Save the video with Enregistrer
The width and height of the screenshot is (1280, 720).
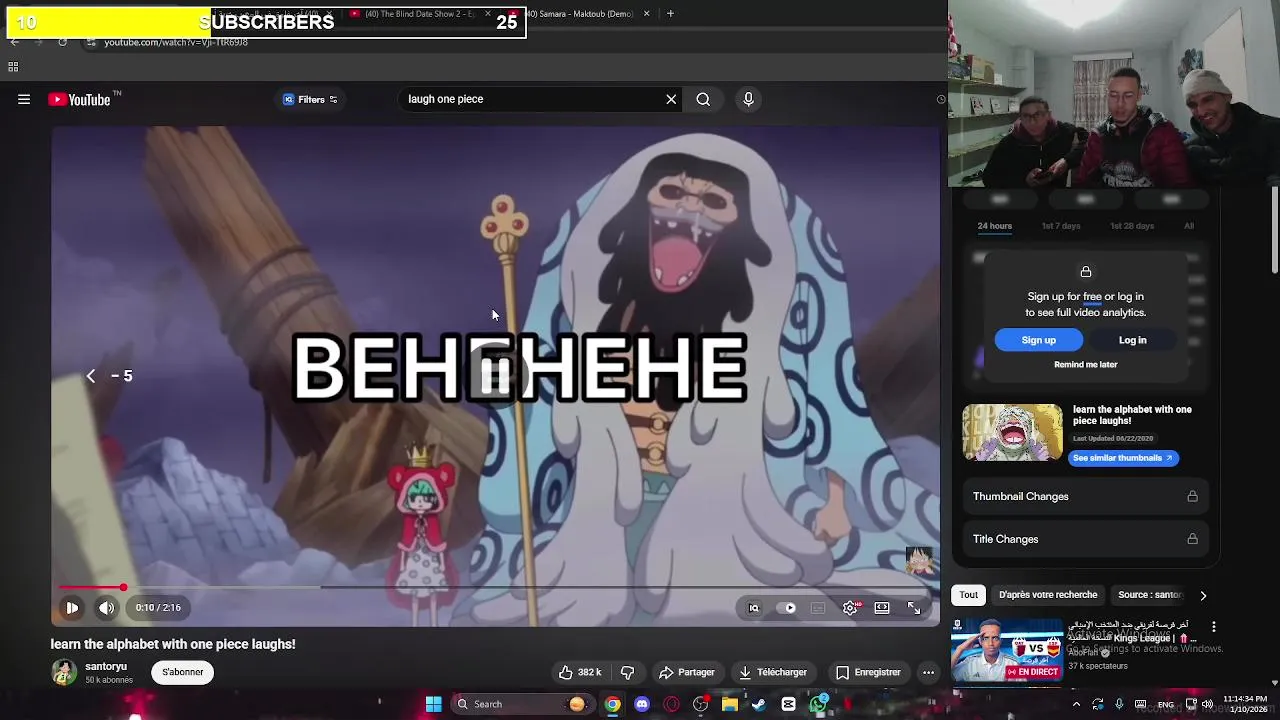(x=868, y=672)
